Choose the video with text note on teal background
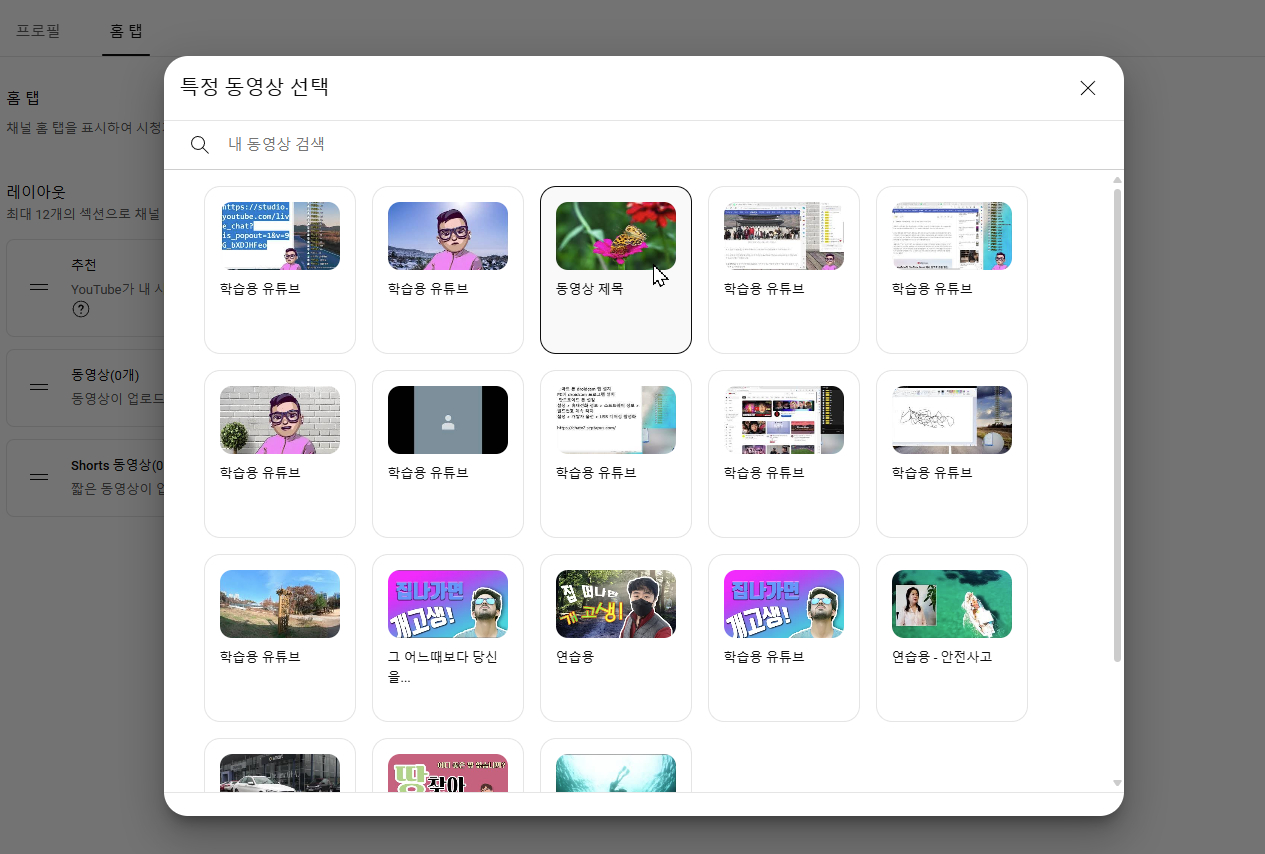Viewport: 1265px width, 854px height. tap(616, 454)
